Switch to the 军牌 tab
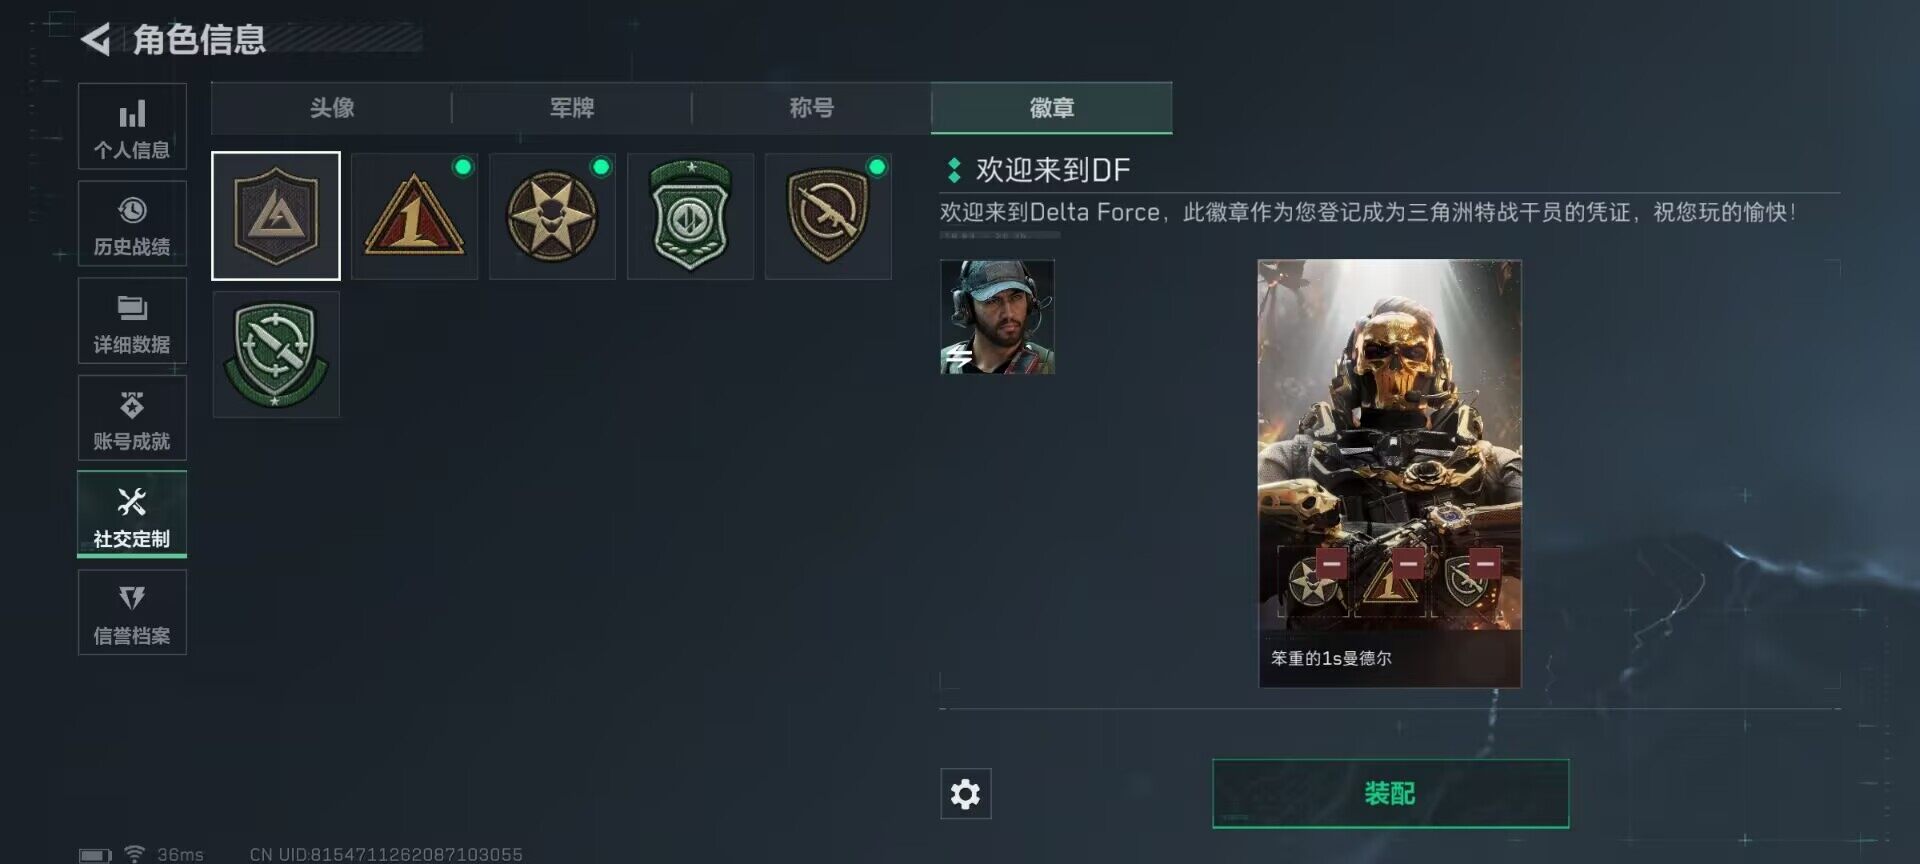This screenshot has width=1920, height=864. pos(571,108)
